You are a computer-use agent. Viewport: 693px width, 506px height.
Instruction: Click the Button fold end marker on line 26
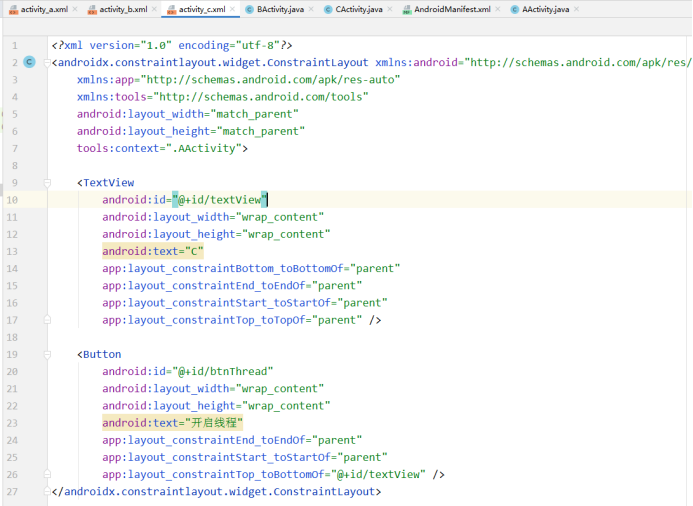[x=47, y=474]
